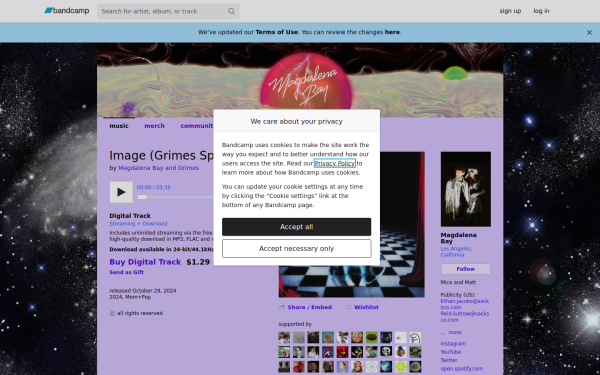Focus the artist, album, or track search field

[x=168, y=11]
